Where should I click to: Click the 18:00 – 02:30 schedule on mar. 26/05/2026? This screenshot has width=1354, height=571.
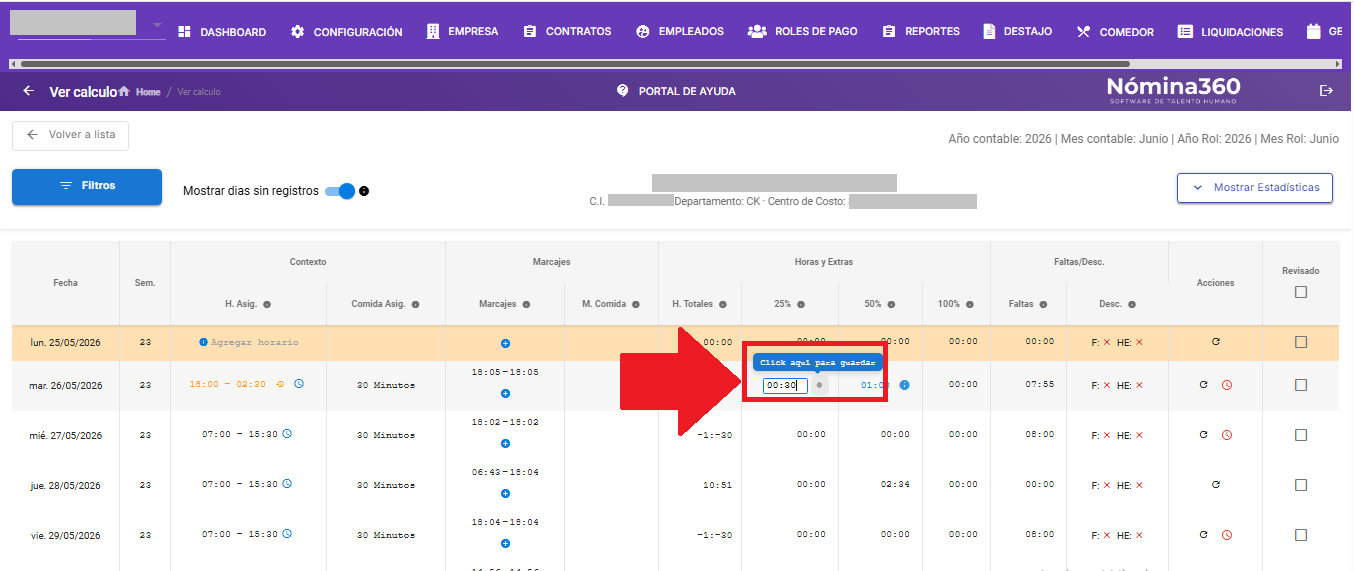click(228, 385)
